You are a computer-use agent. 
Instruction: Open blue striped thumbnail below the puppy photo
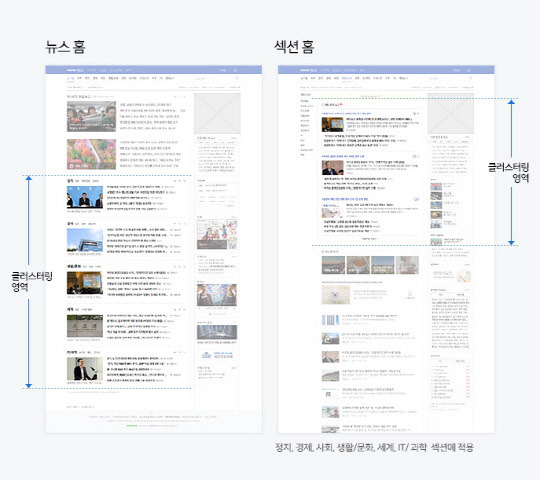pyautogui.click(x=330, y=320)
